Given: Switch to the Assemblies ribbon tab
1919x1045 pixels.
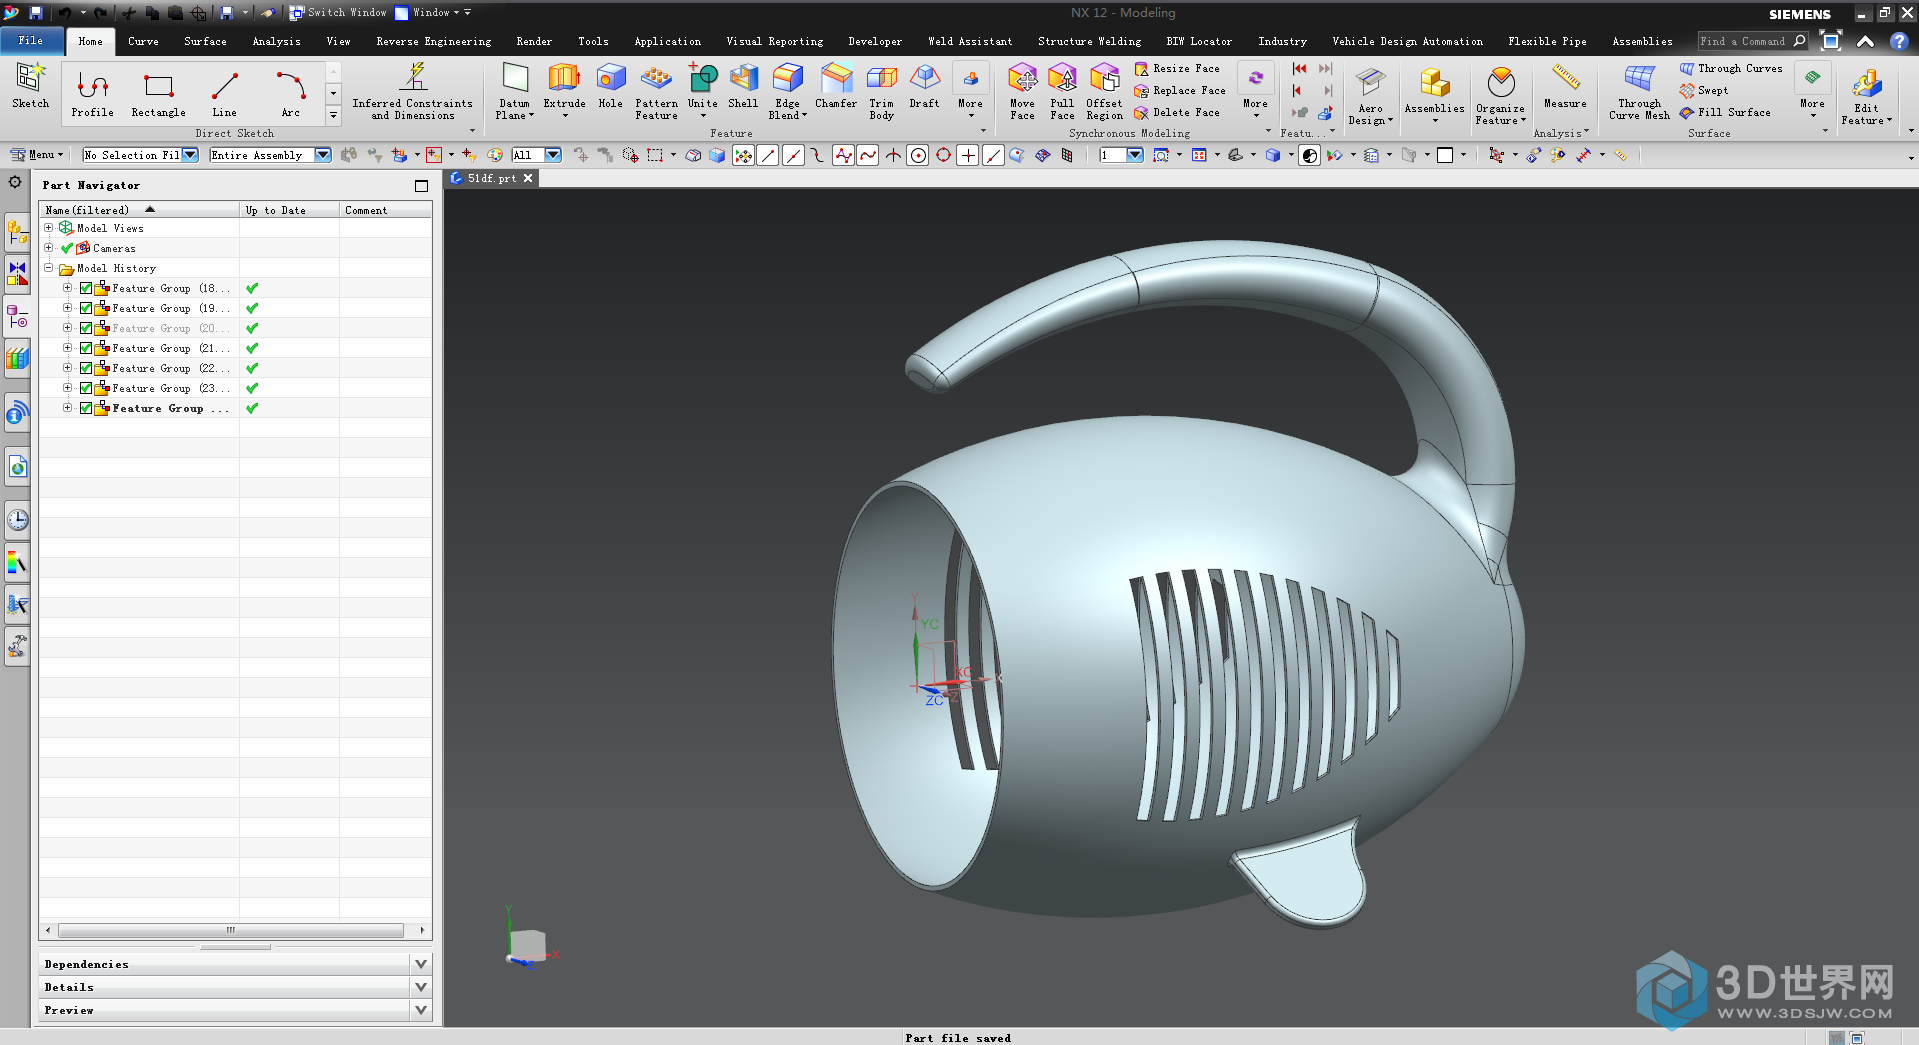Looking at the screenshot, I should [x=1642, y=41].
